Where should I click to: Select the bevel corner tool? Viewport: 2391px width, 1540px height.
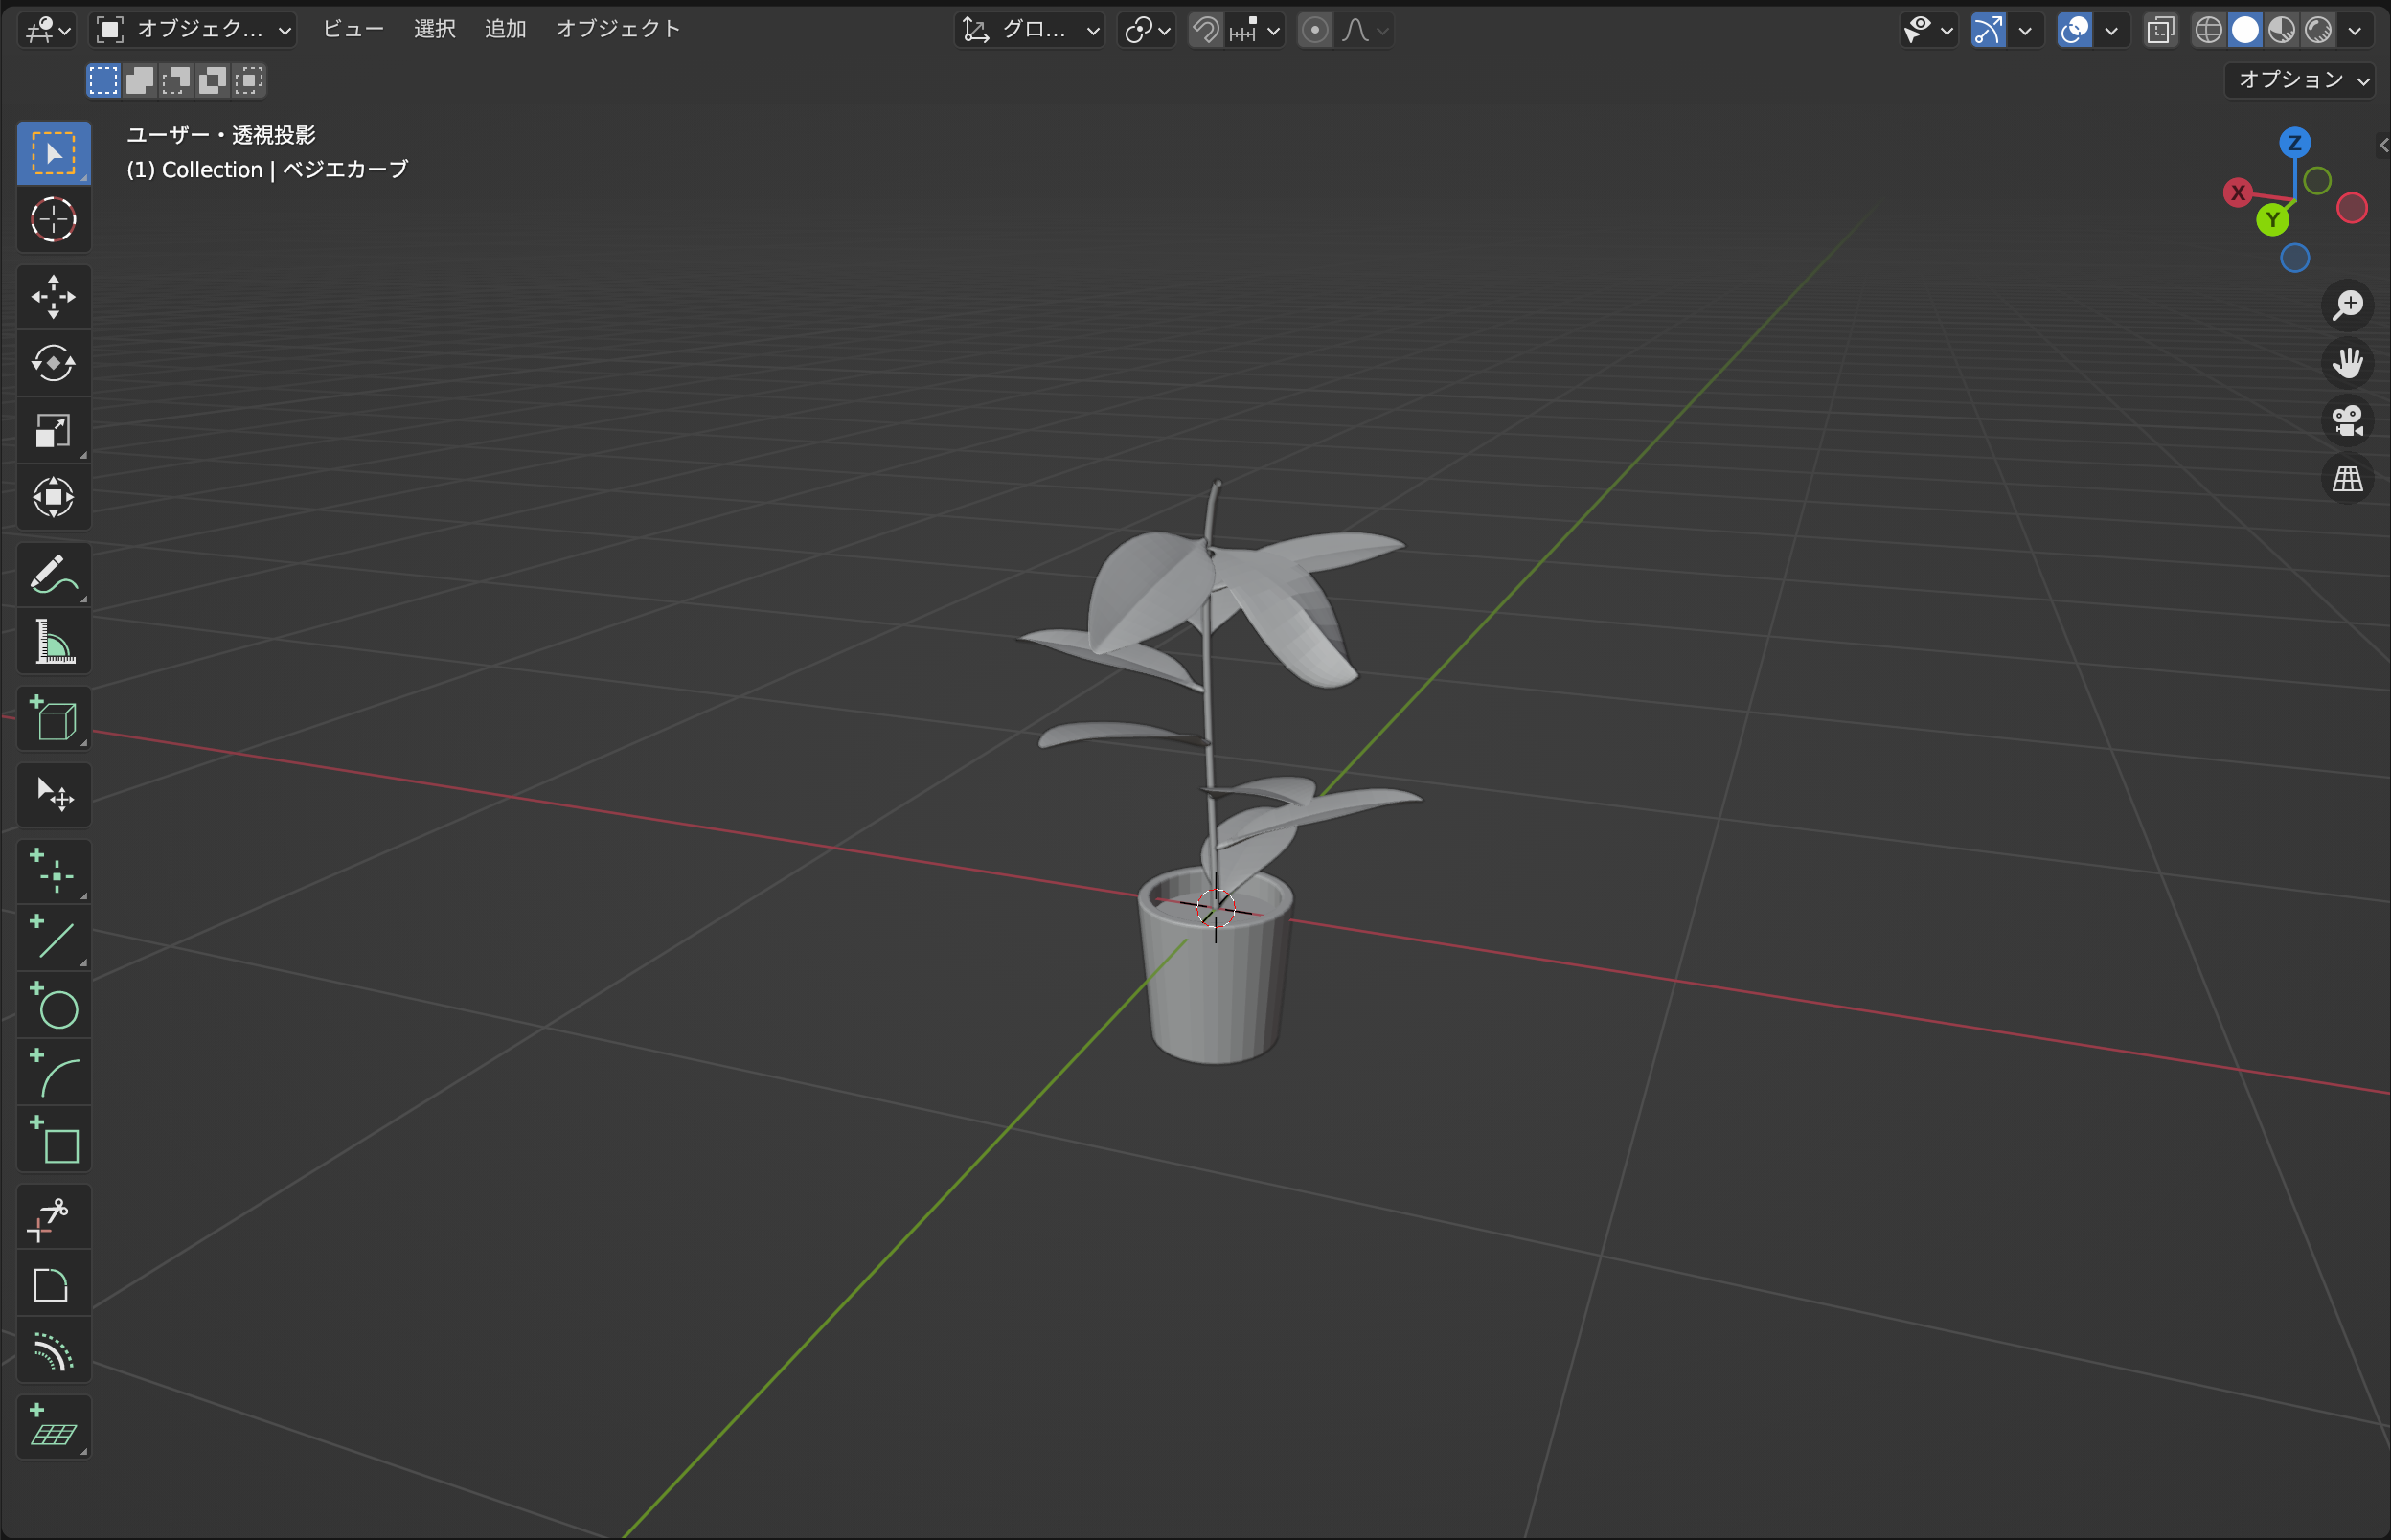click(54, 1284)
